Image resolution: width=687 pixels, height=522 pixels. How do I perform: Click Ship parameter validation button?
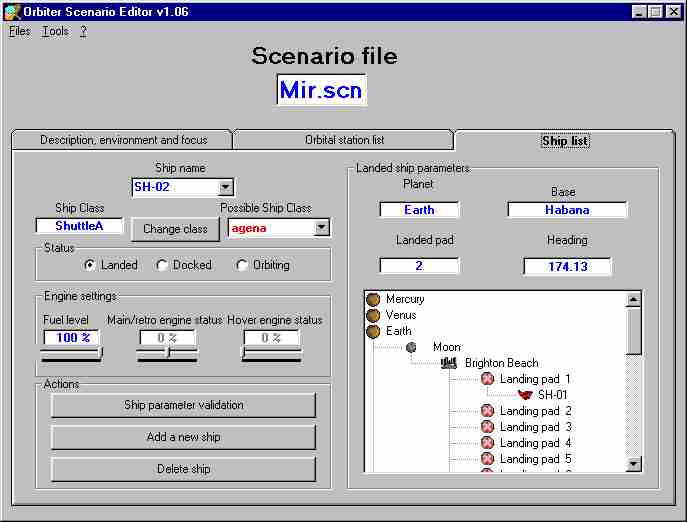(x=183, y=405)
